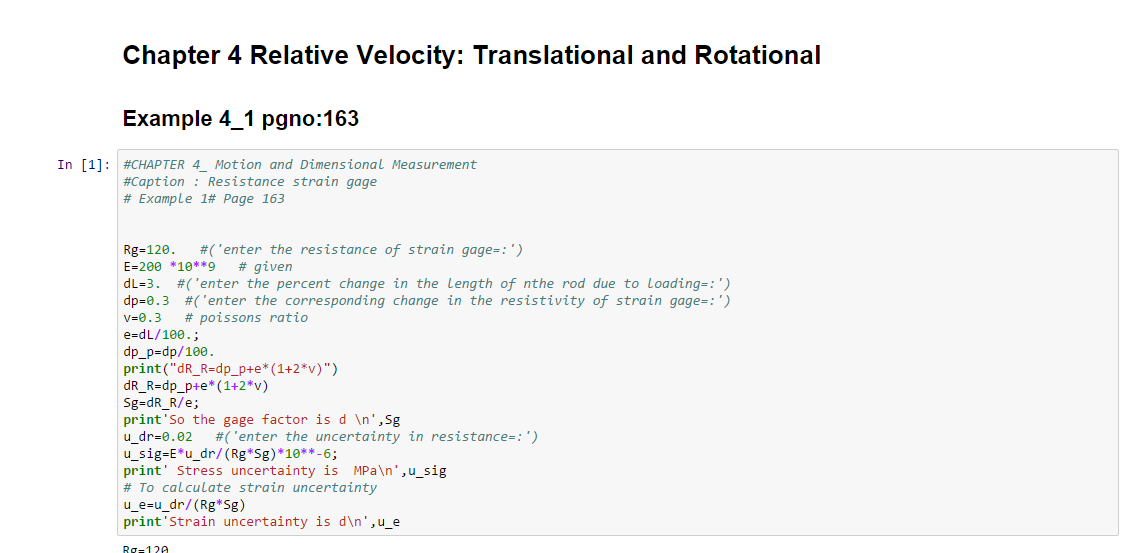Click the Stress uncertainty print statement
The width and height of the screenshot is (1140, 553).
284,470
